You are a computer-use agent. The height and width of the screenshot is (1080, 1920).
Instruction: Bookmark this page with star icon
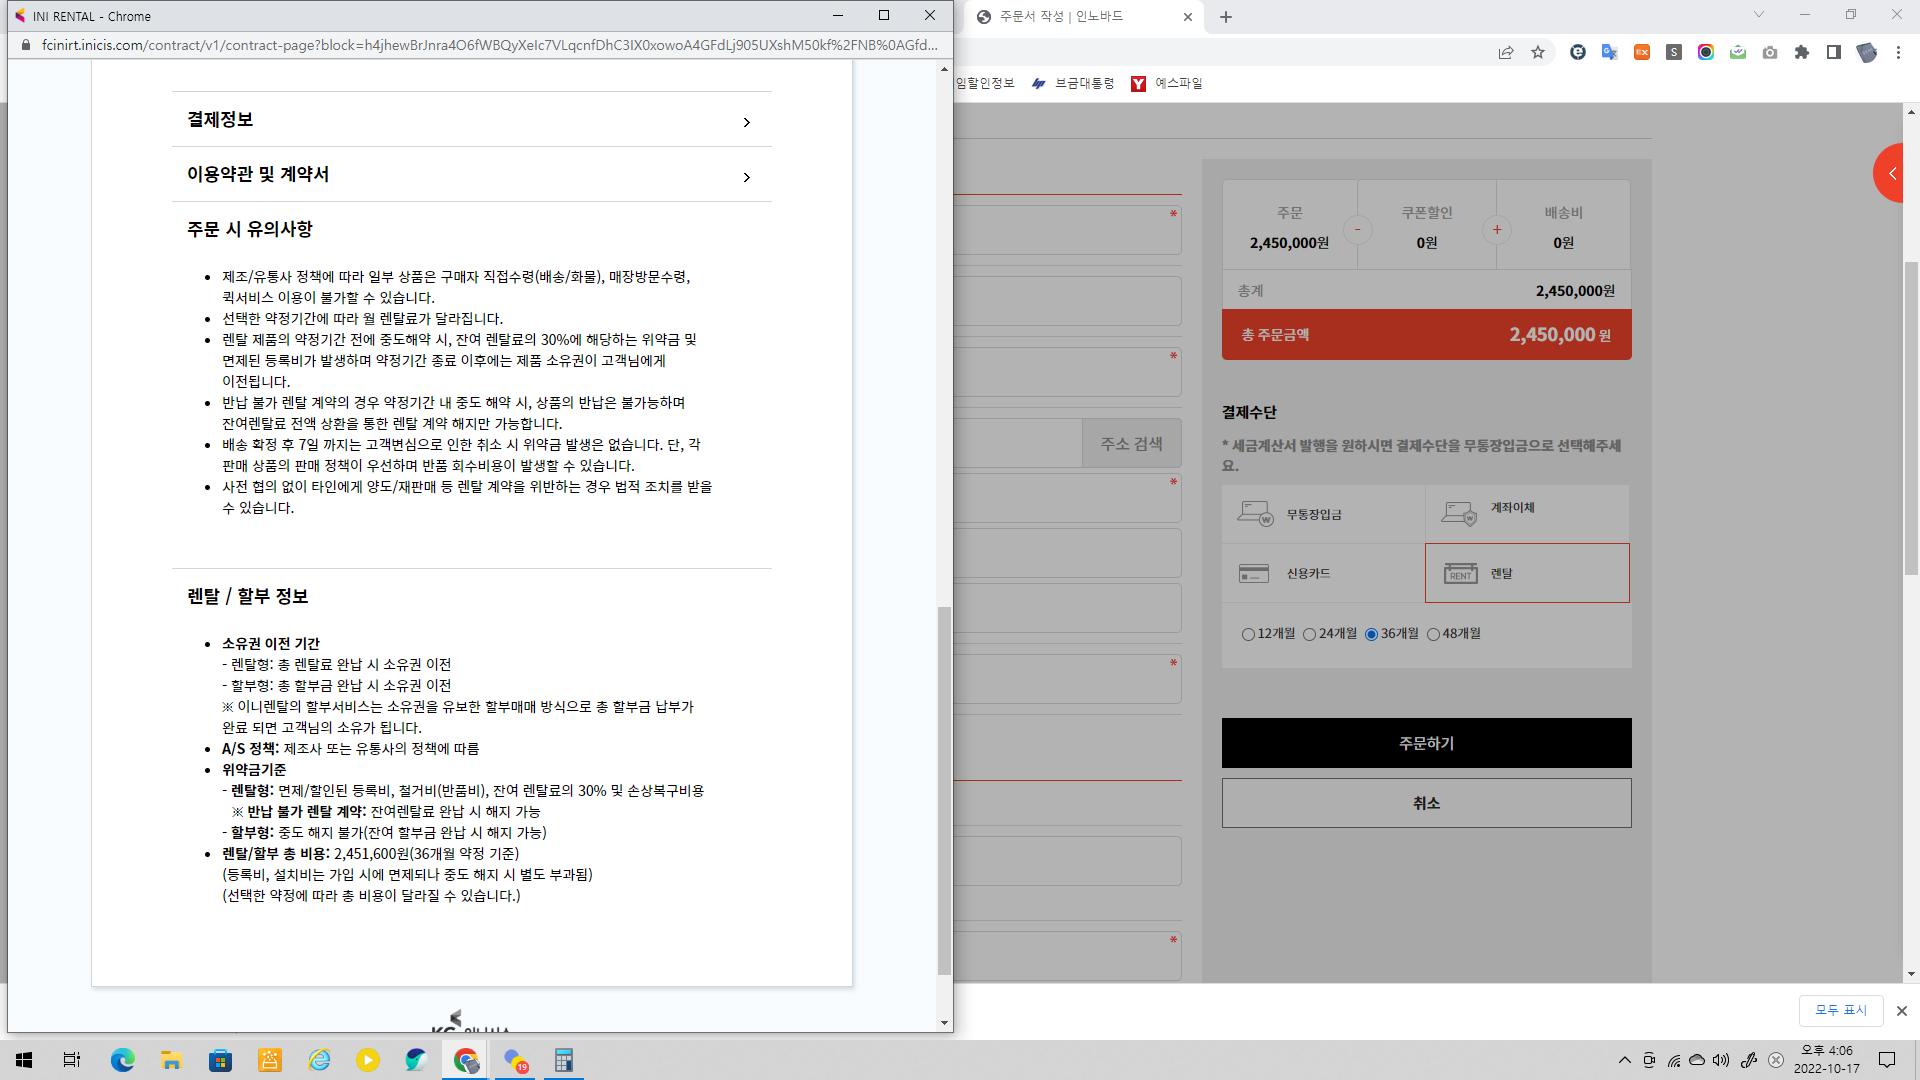pos(1538,52)
